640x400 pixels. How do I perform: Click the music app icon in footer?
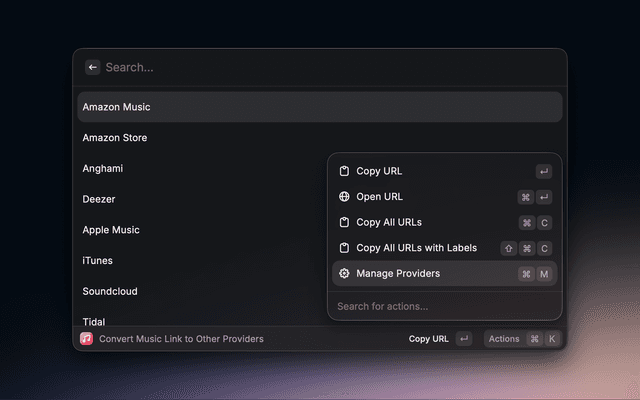[87, 339]
